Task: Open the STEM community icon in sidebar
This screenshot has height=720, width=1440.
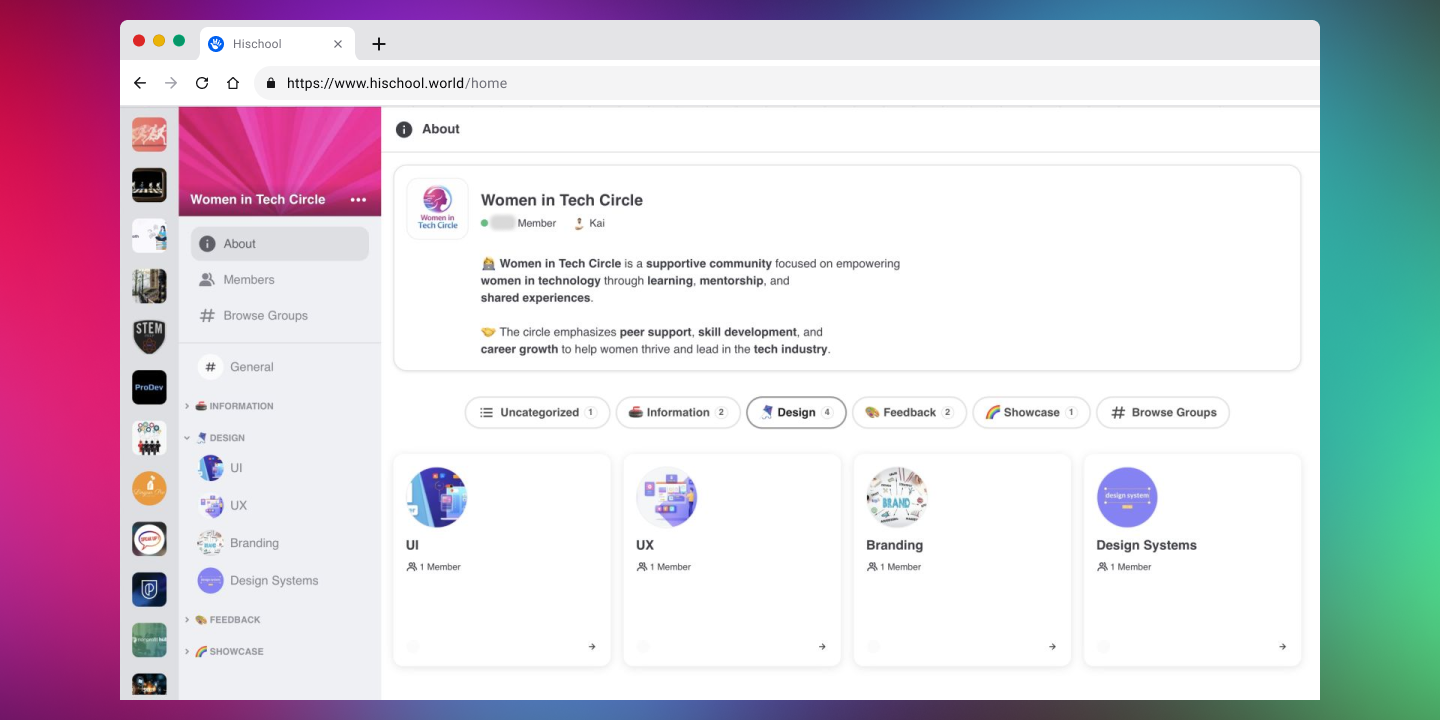Action: 149,337
